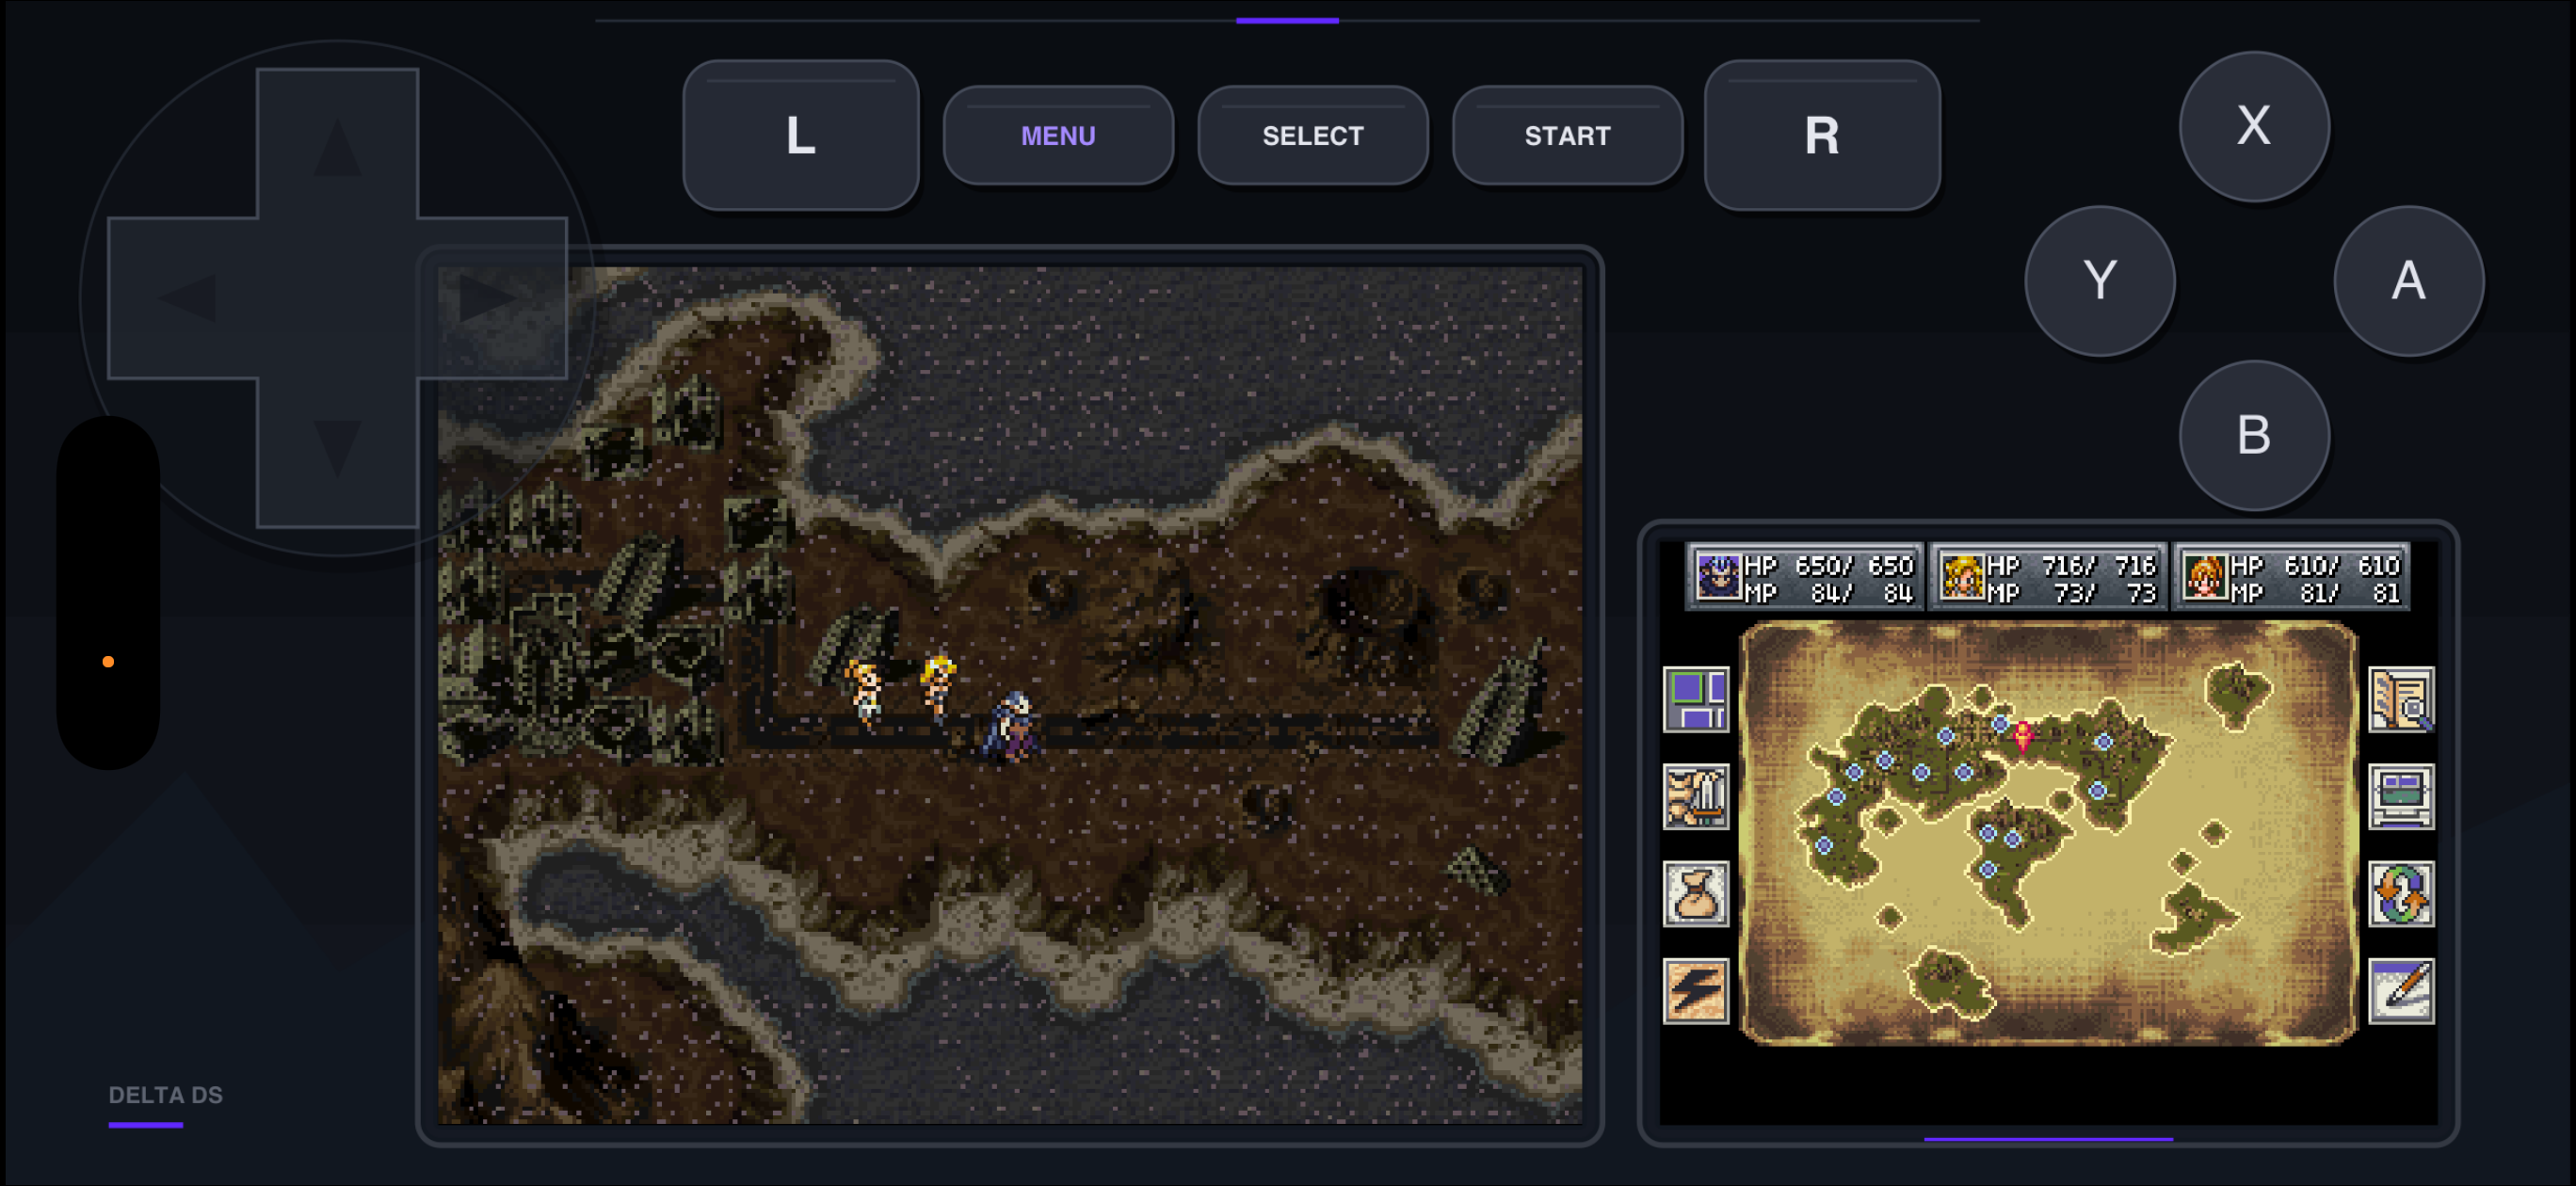Open the item bag inventory icon

pos(1695,893)
